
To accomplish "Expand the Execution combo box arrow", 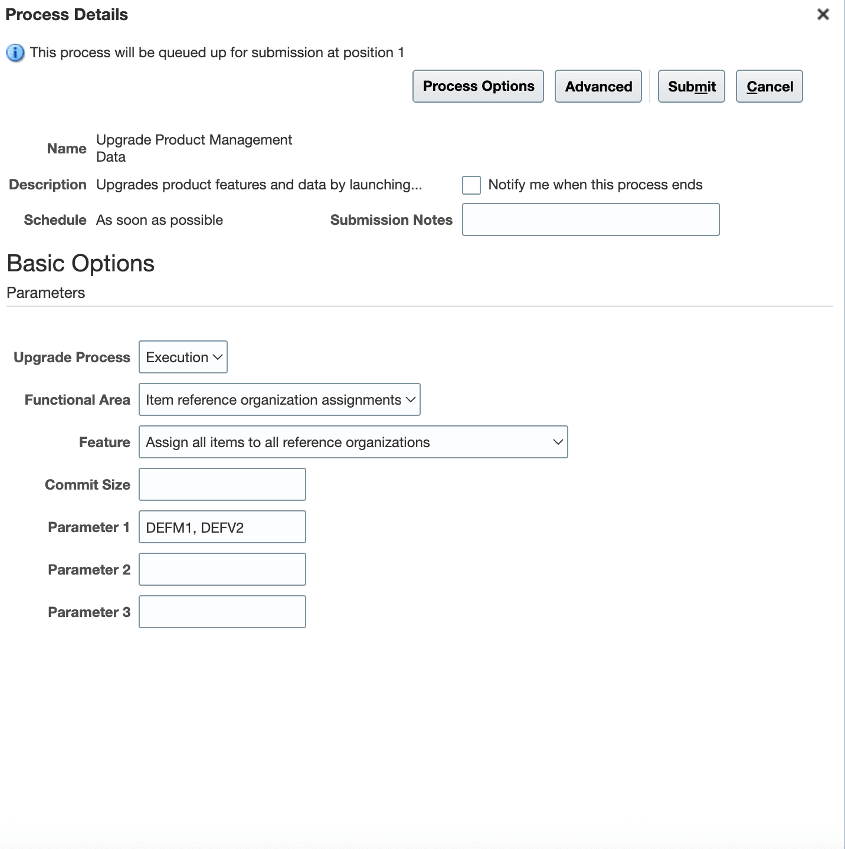I will coord(216,356).
